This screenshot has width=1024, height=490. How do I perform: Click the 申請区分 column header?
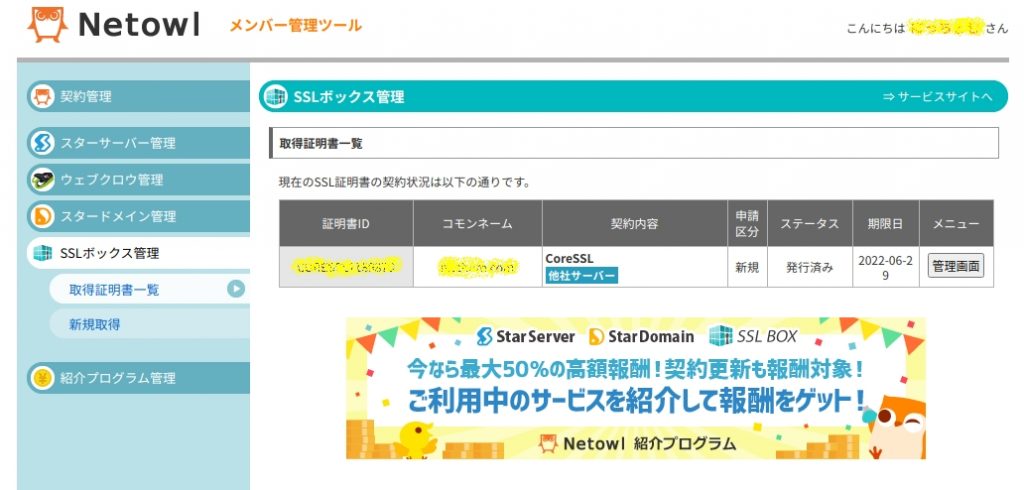748,223
